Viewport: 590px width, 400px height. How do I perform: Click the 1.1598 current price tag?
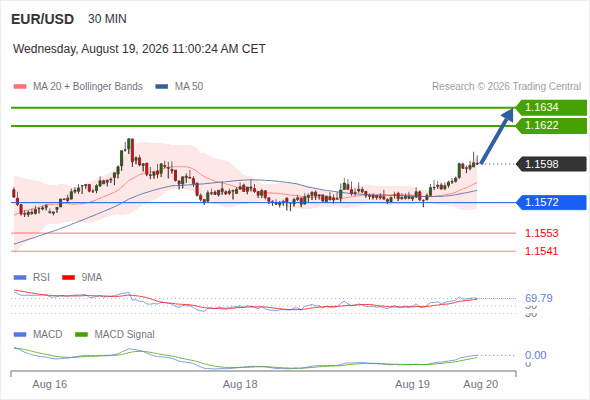click(551, 164)
